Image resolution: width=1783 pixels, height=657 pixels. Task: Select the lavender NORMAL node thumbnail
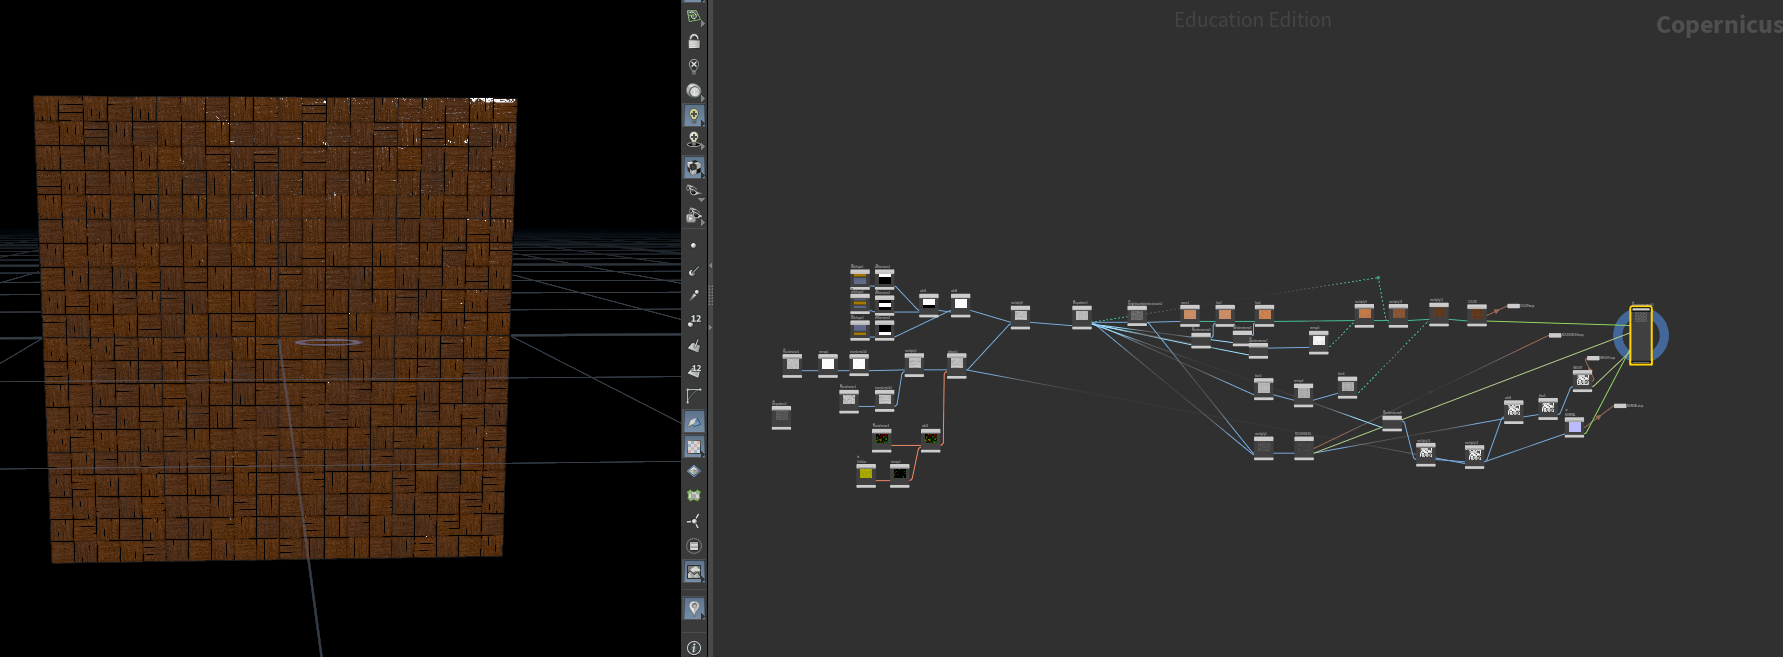(1575, 426)
